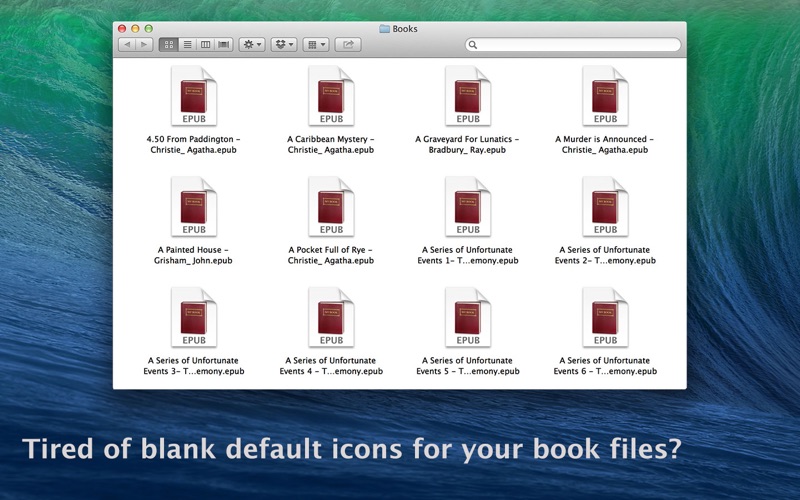Close the Books Finder window
This screenshot has width=800, height=500.
[x=122, y=29]
